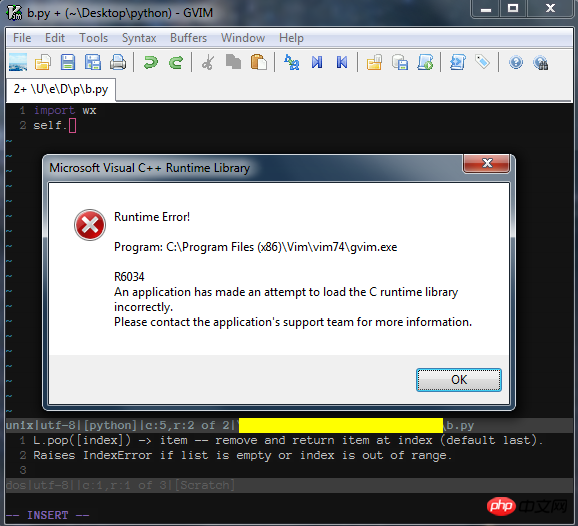Save all files from the toolbar

[x=93, y=62]
